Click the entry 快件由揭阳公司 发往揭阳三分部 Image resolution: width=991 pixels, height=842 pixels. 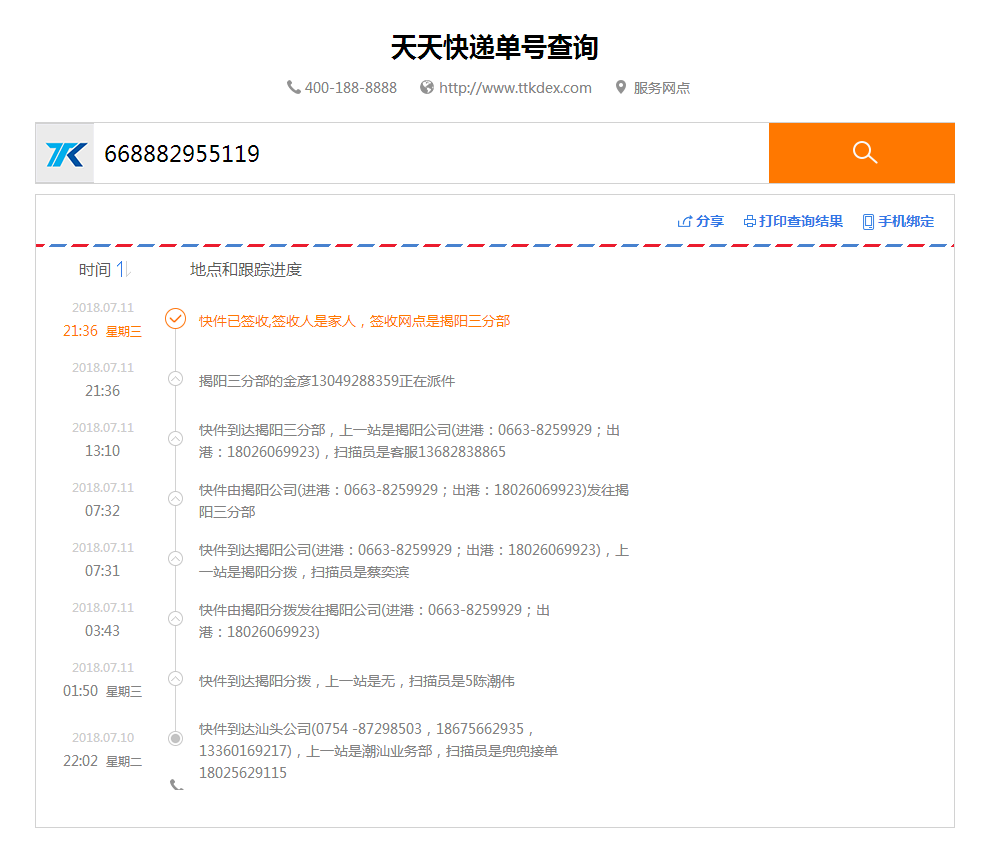414,501
